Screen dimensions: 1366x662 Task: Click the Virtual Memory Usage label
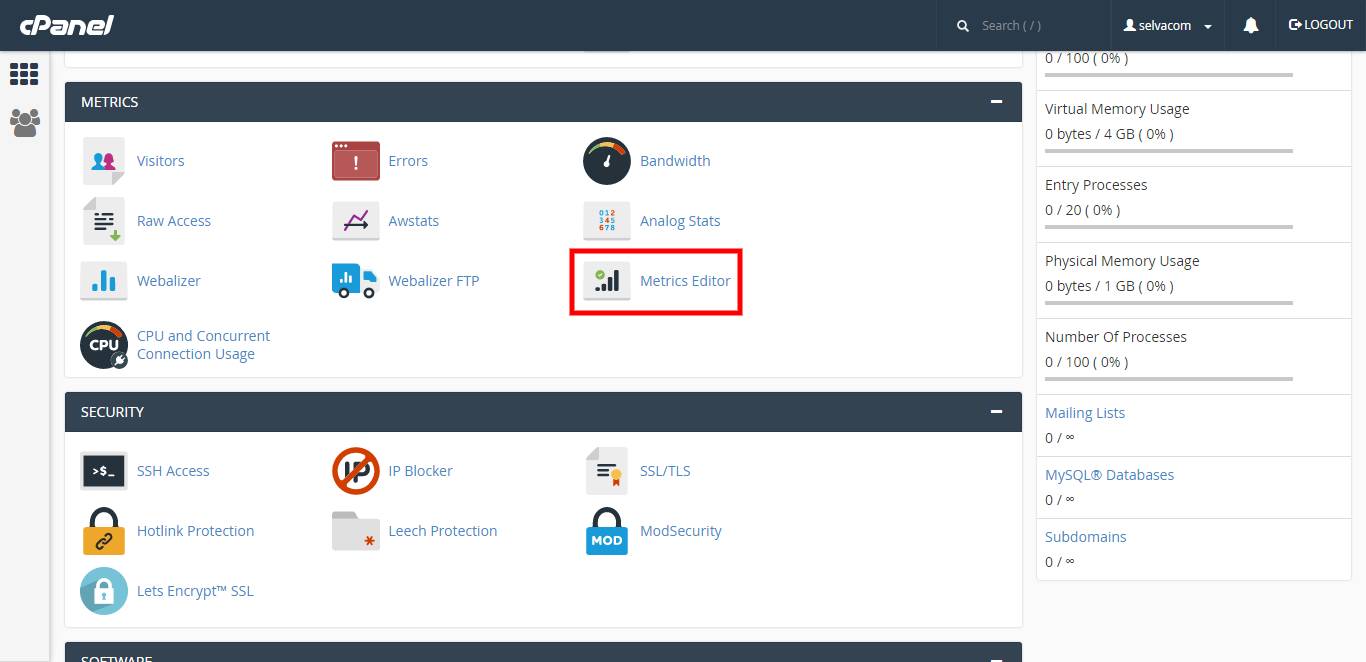(1117, 109)
